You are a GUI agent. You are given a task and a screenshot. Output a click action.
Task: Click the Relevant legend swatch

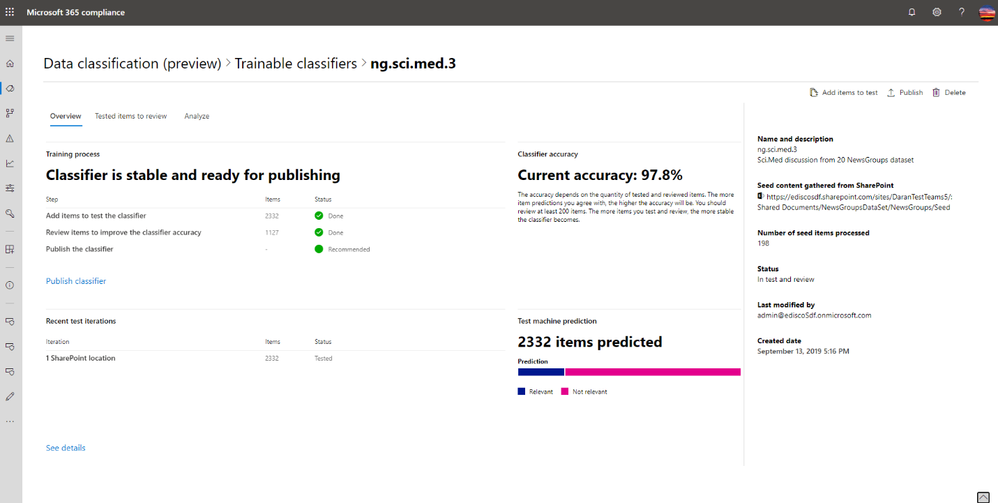coord(521,392)
